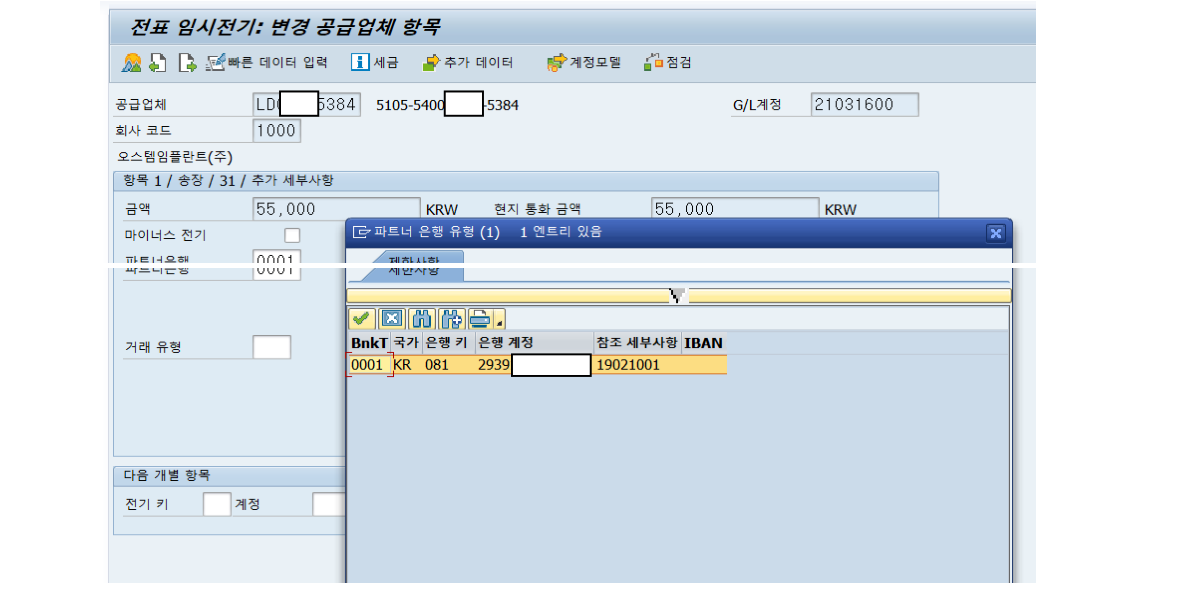The image size is (1191, 590).
Task: Open 빠른 데이터 입력 fast data entry
Action: (267, 63)
